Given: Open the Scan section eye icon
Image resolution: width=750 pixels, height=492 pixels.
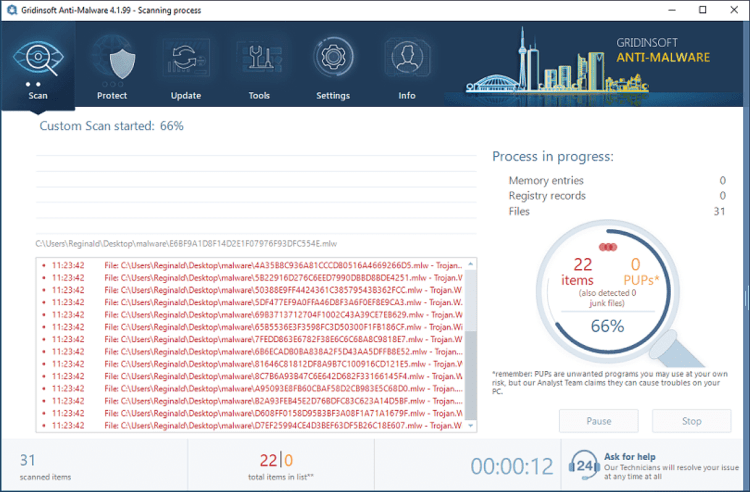Looking at the screenshot, I should [38, 58].
